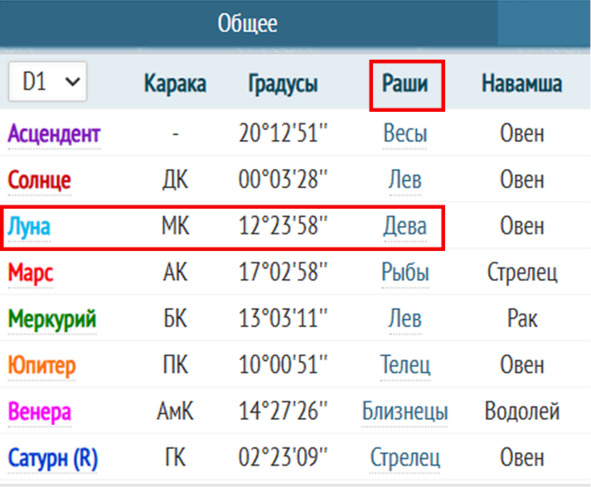Click the Навамша column header
This screenshot has height=487, width=591.
(x=522, y=83)
